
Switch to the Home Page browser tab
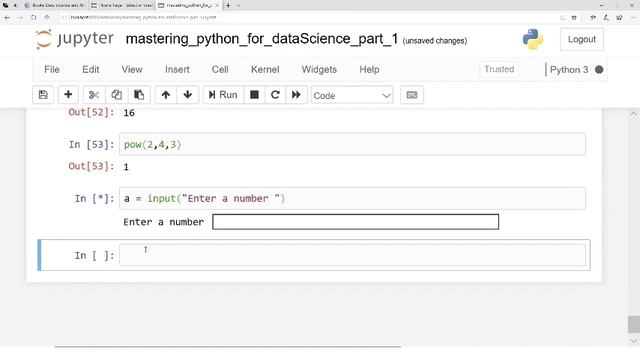pyautogui.click(x=122, y=5)
